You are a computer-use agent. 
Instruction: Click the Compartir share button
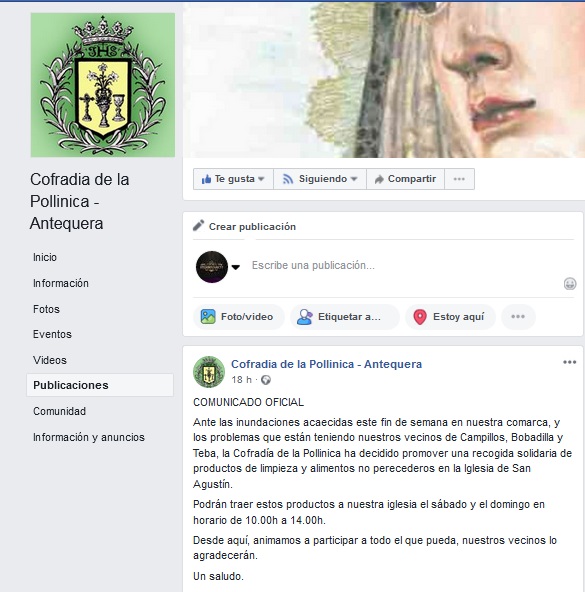405,179
